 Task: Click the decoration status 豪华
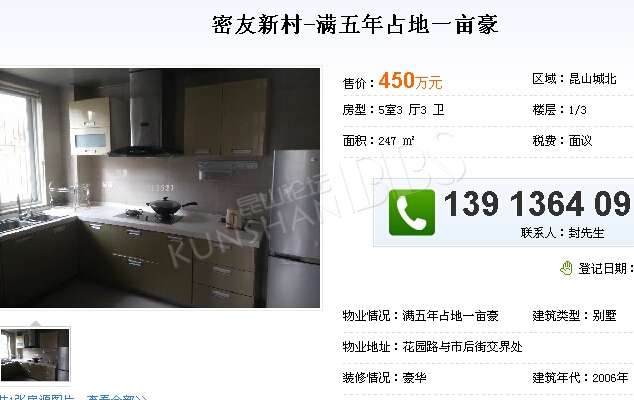coord(414,378)
